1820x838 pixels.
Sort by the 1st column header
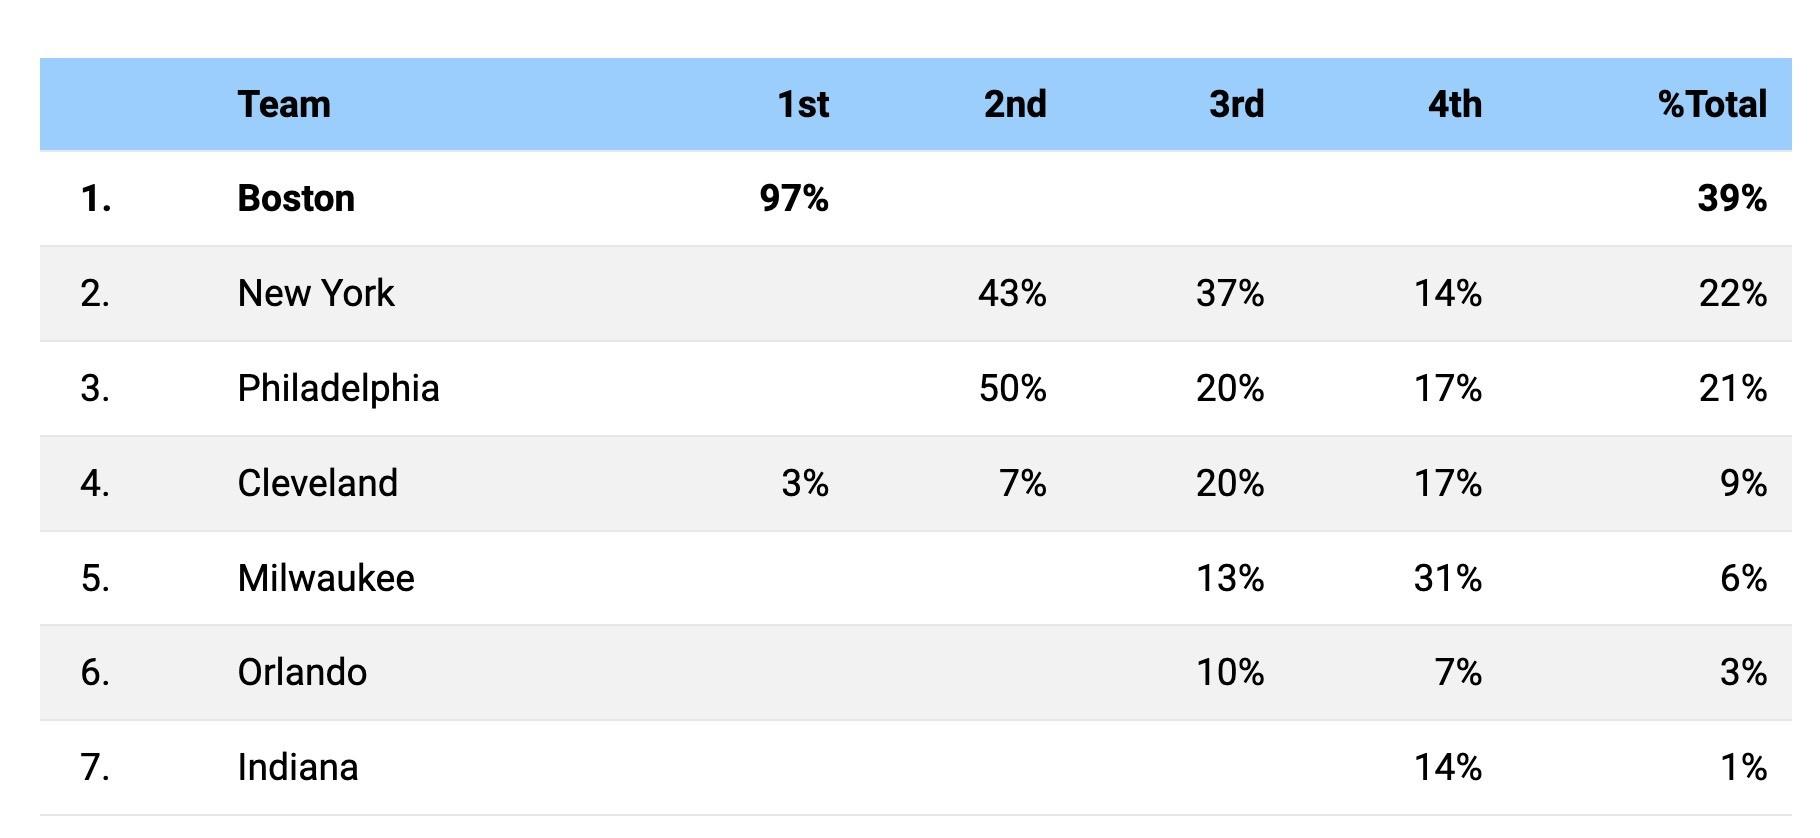pyautogui.click(x=803, y=104)
